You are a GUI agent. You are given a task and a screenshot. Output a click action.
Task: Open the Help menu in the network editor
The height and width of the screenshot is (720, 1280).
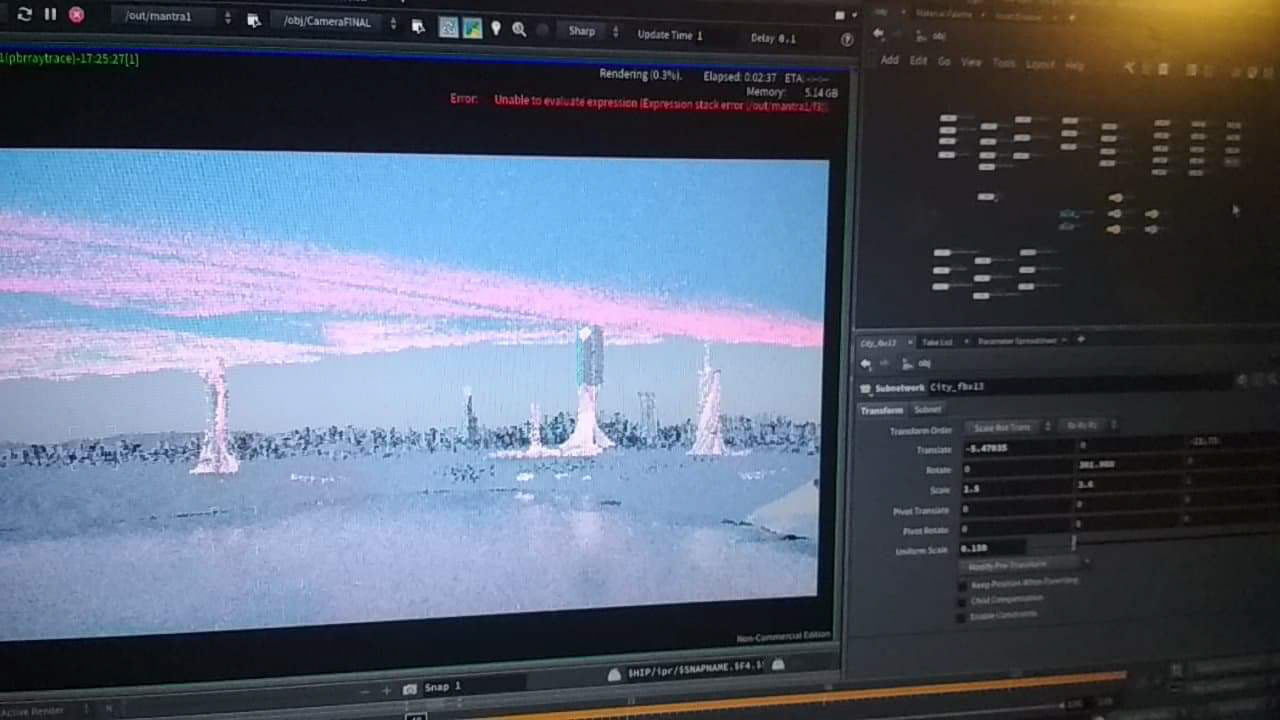coord(1075,65)
